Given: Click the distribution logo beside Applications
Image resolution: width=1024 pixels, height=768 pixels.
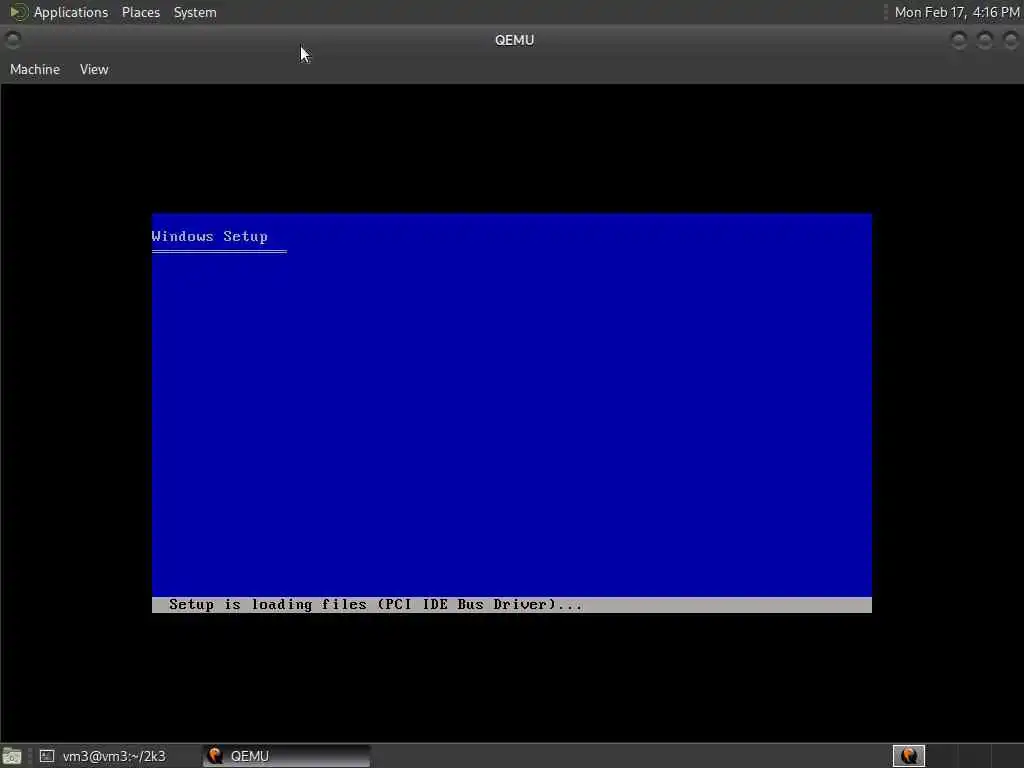Looking at the screenshot, I should 18,12.
